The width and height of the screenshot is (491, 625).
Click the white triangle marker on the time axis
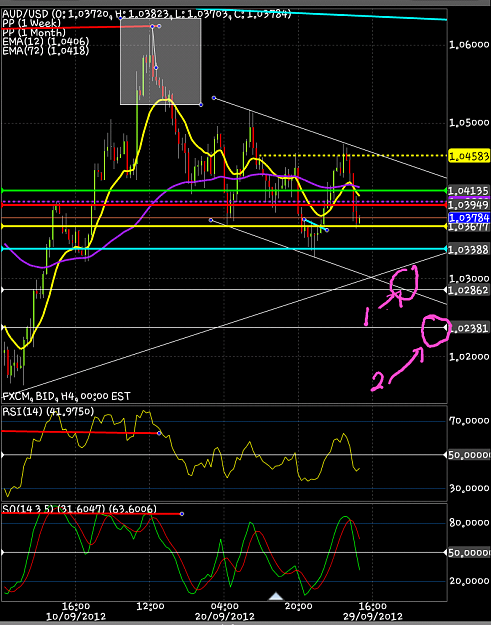(276, 597)
